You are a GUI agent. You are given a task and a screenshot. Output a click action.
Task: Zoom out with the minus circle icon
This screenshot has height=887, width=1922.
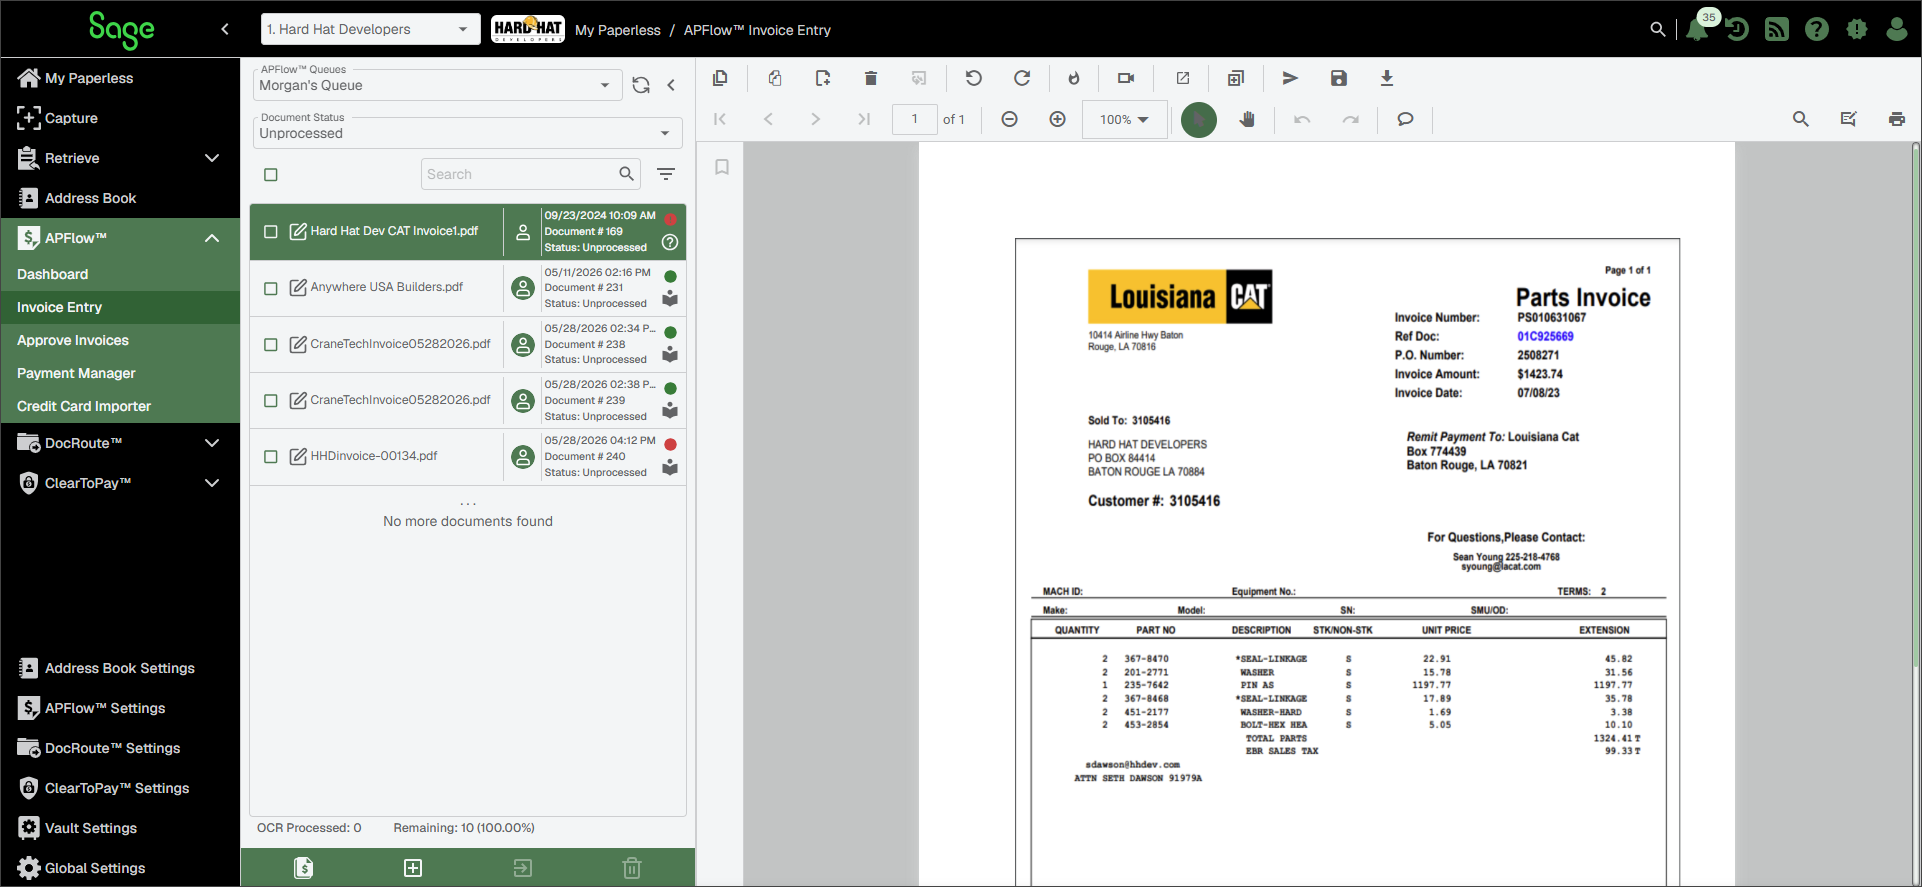click(x=1009, y=119)
